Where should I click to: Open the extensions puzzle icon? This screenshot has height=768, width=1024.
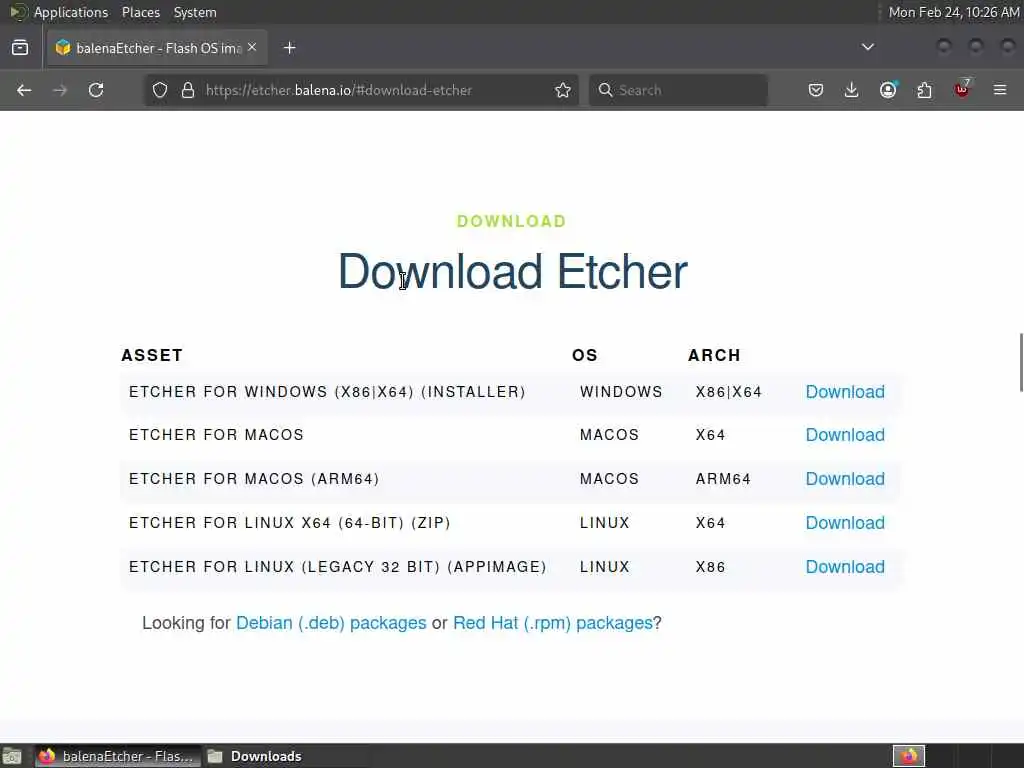coord(925,90)
